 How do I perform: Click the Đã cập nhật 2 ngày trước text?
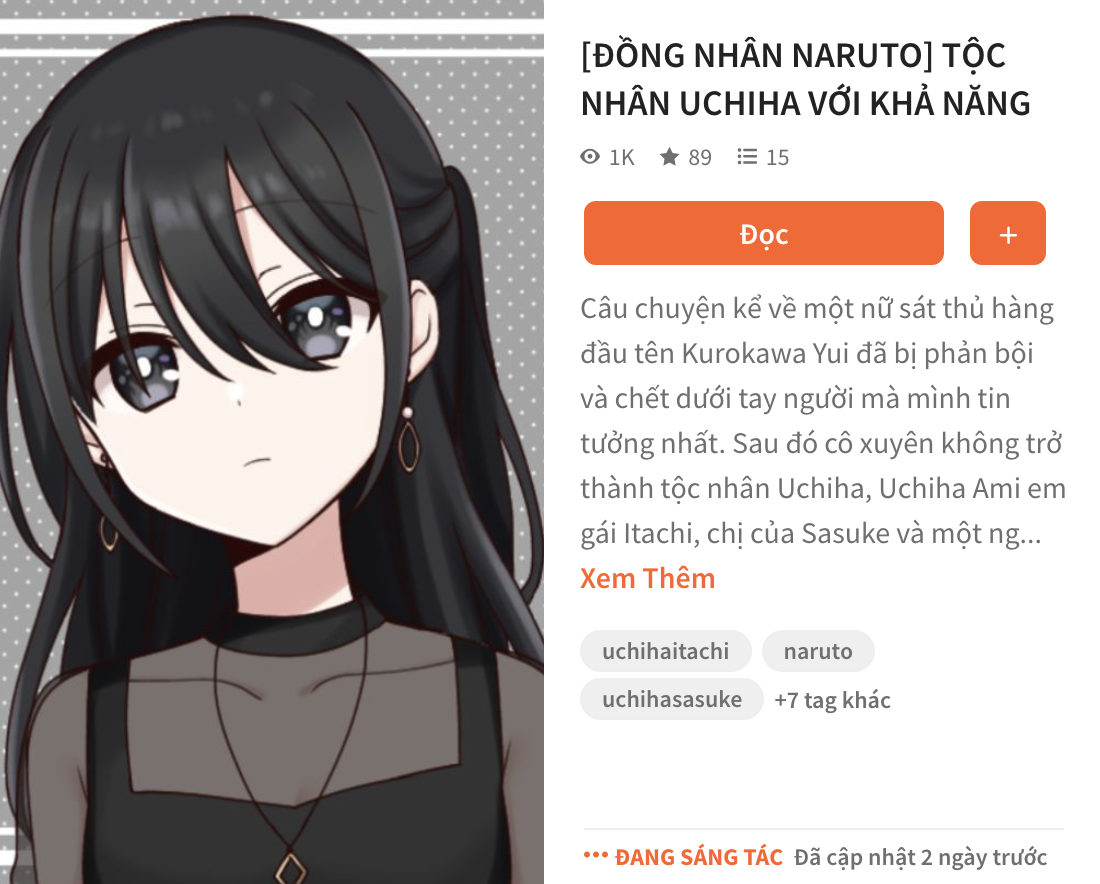click(920, 857)
